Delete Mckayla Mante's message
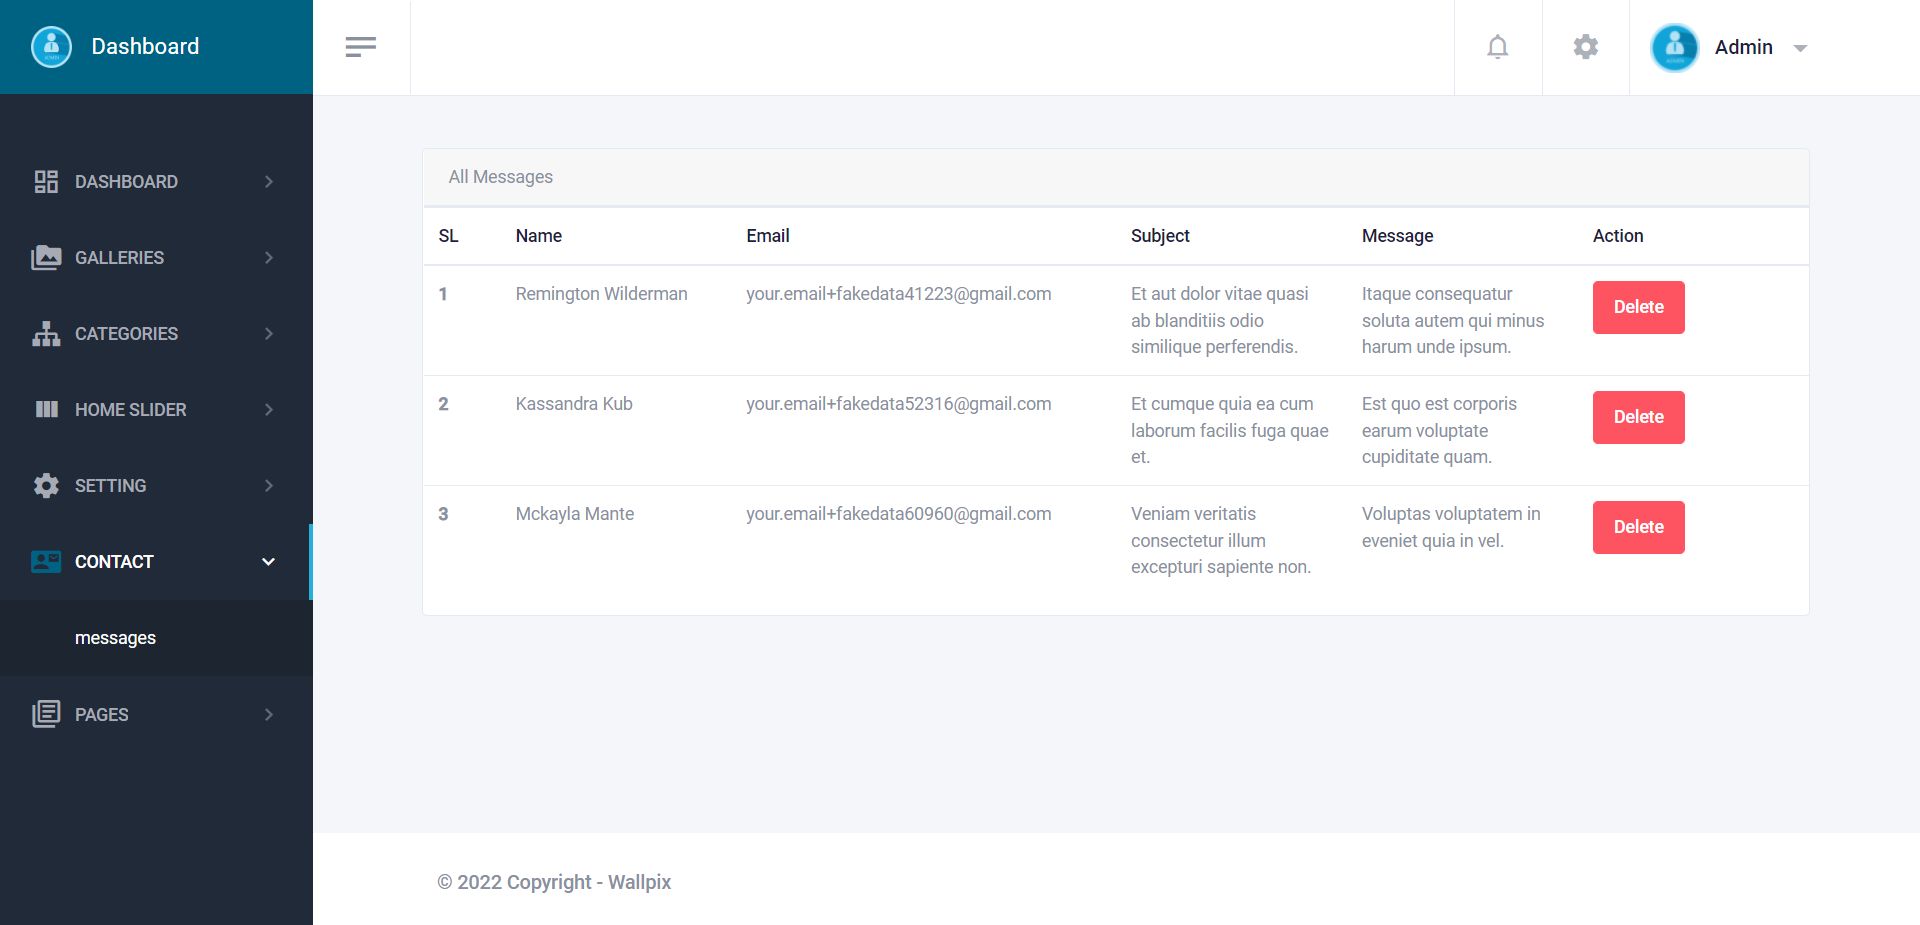Screen dimensions: 1920x925 pyautogui.click(x=1638, y=527)
